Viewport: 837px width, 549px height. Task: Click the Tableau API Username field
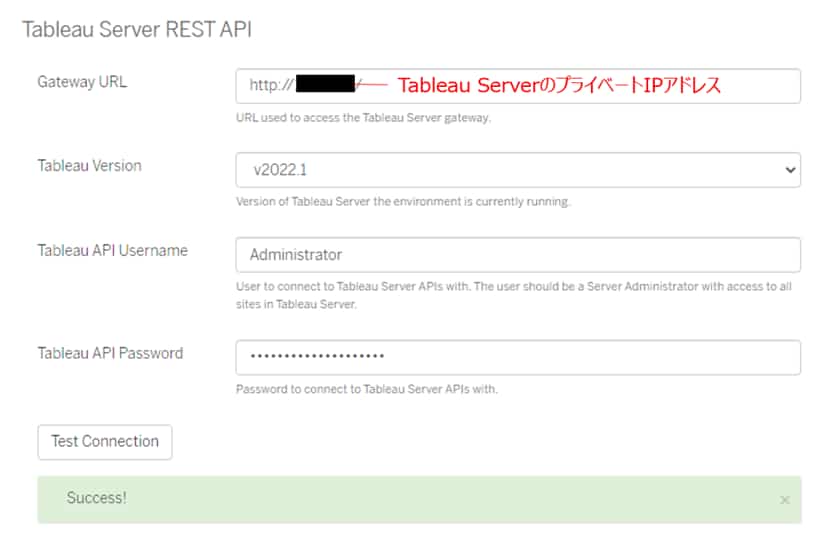point(518,255)
